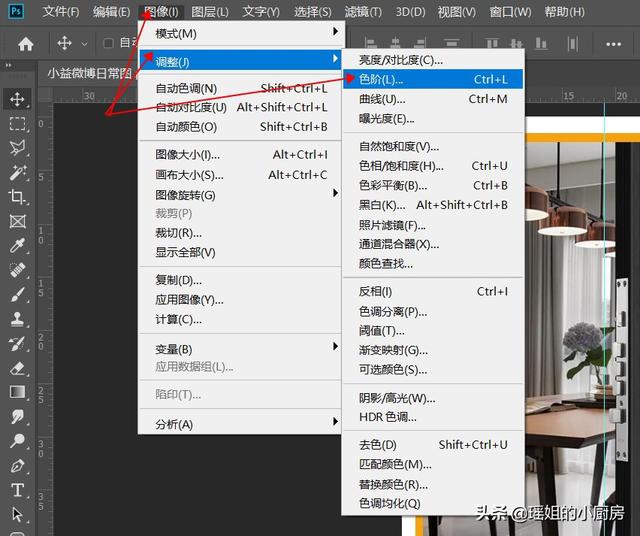640x536 pixels.
Task: Choose 曝光度(E)... command
Action: 433,118
